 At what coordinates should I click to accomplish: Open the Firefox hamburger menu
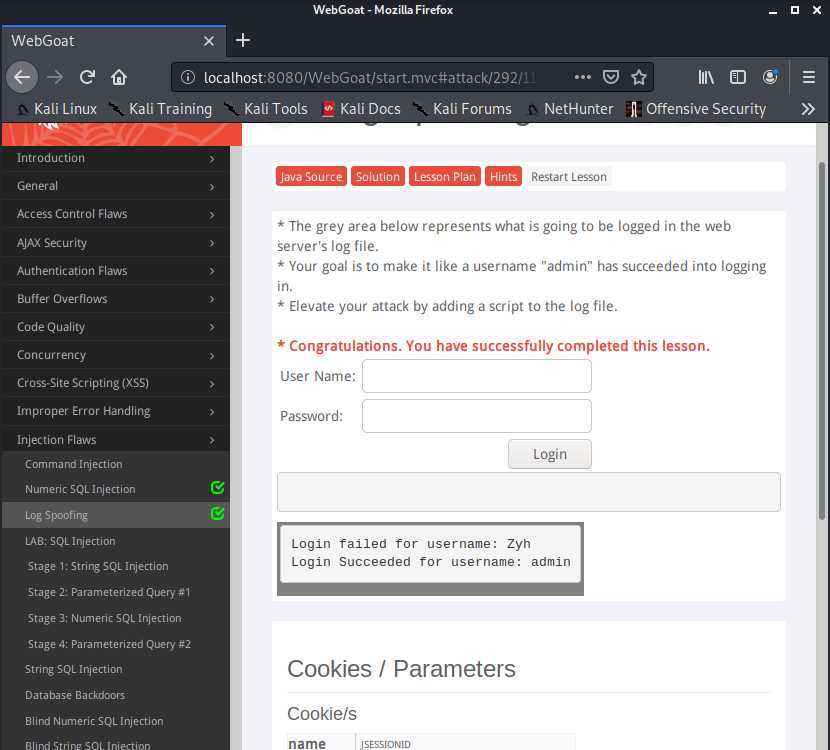808,77
